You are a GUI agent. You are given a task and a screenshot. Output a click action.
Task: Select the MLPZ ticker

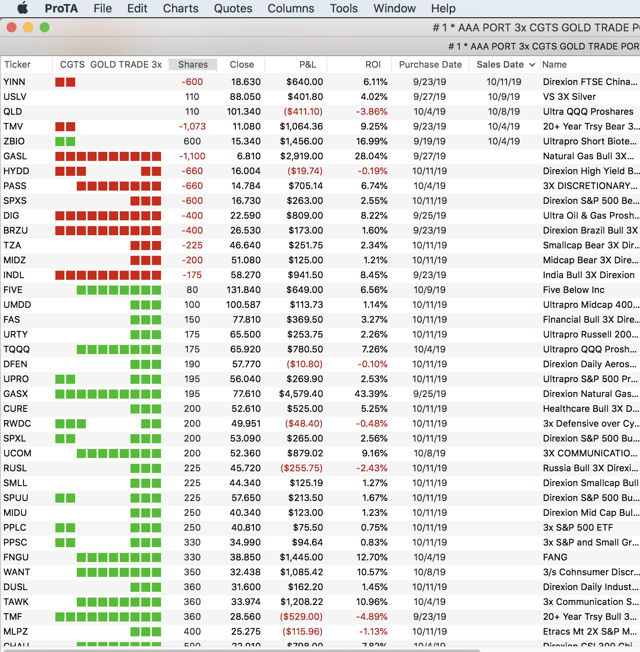click(x=15, y=632)
